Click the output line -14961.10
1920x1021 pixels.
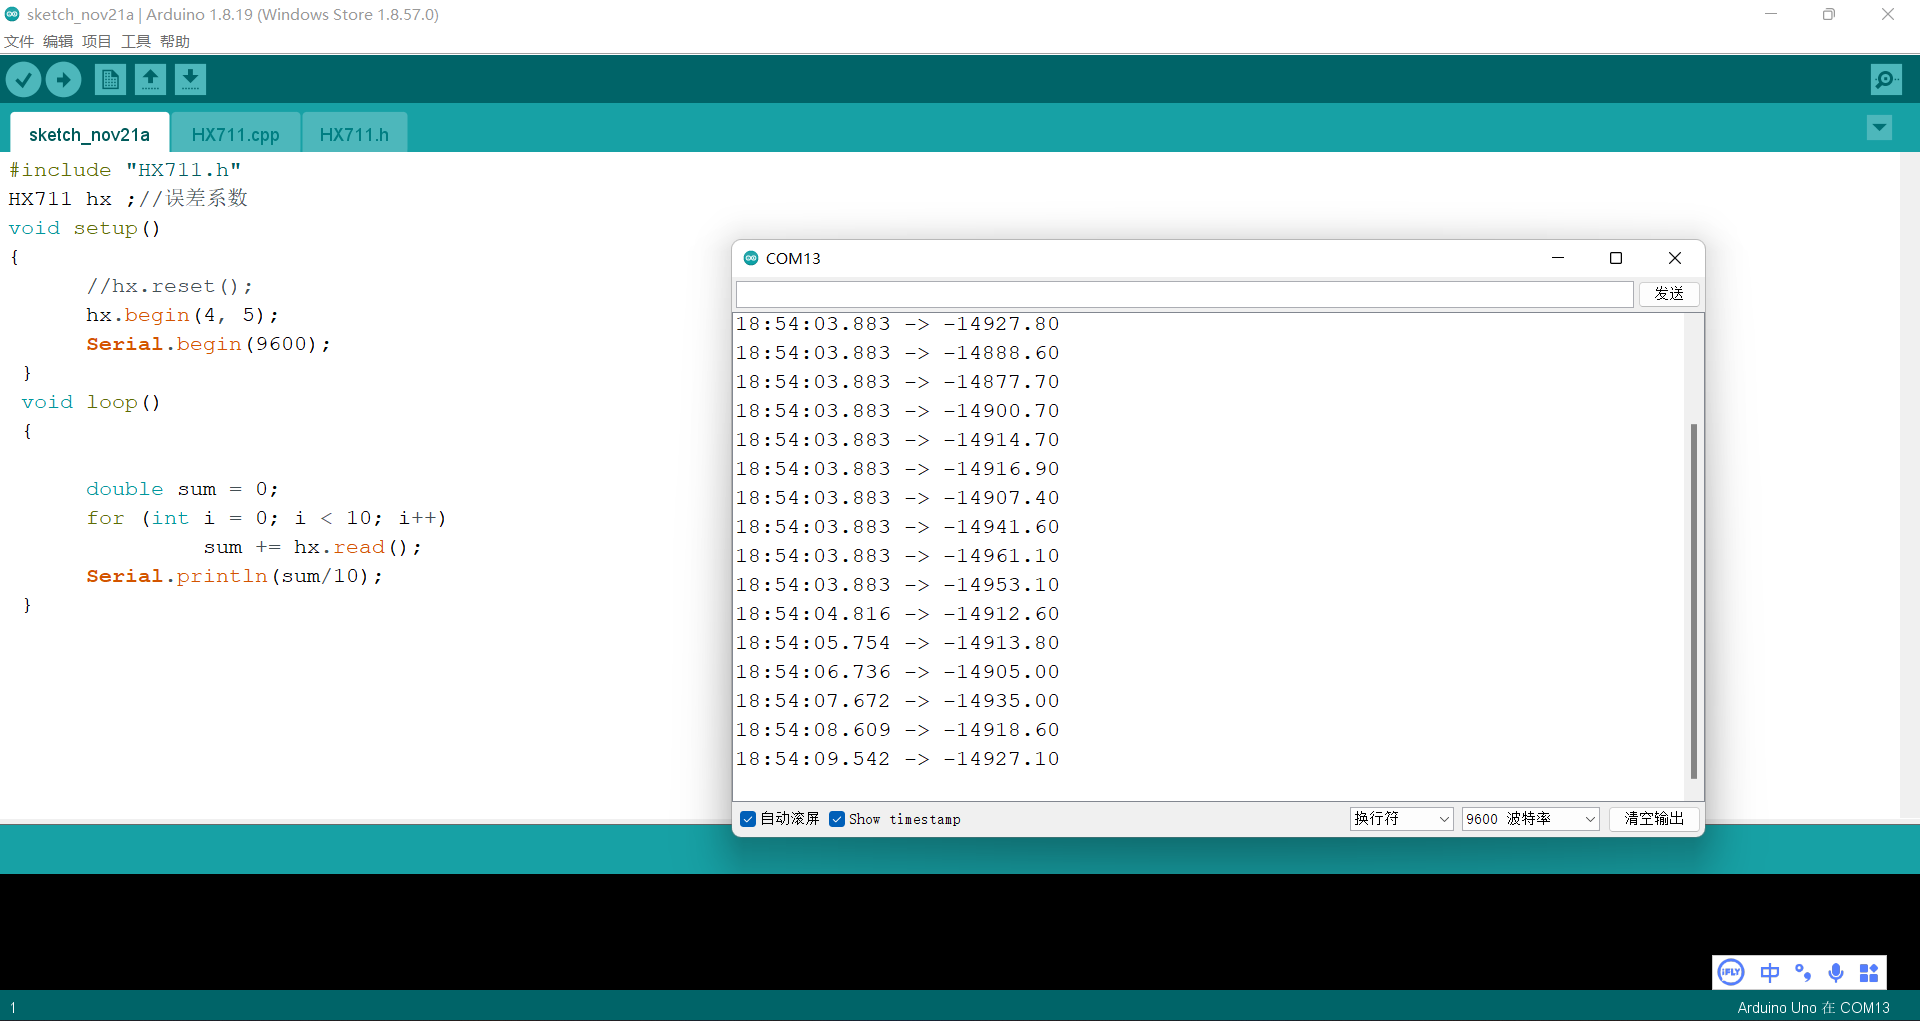coord(897,556)
